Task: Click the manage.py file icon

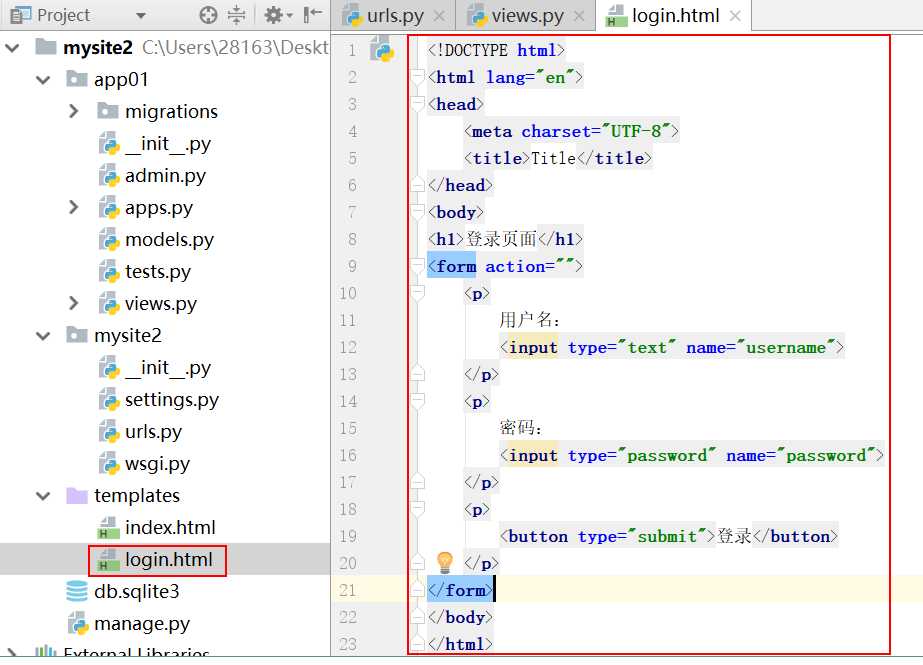Action: [x=78, y=623]
